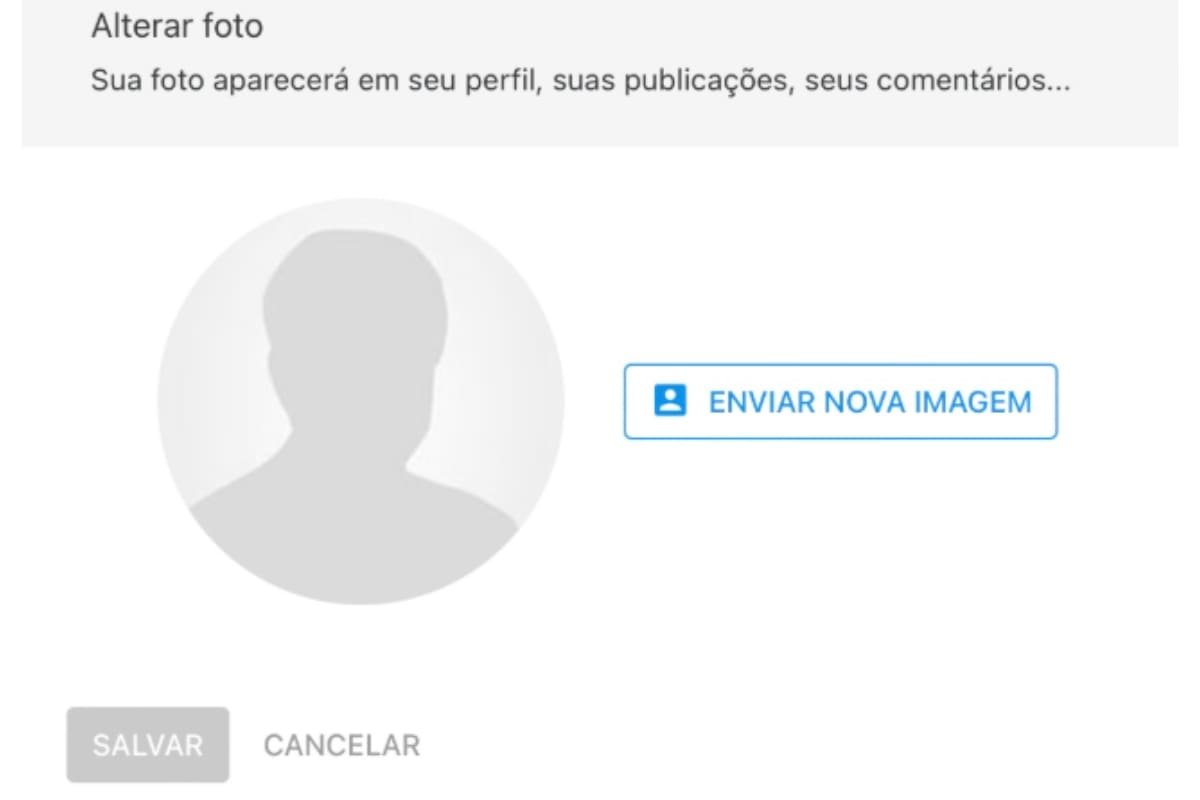Click the ENVIAR NOVA IMAGEM button
This screenshot has width=1200, height=800.
point(841,401)
